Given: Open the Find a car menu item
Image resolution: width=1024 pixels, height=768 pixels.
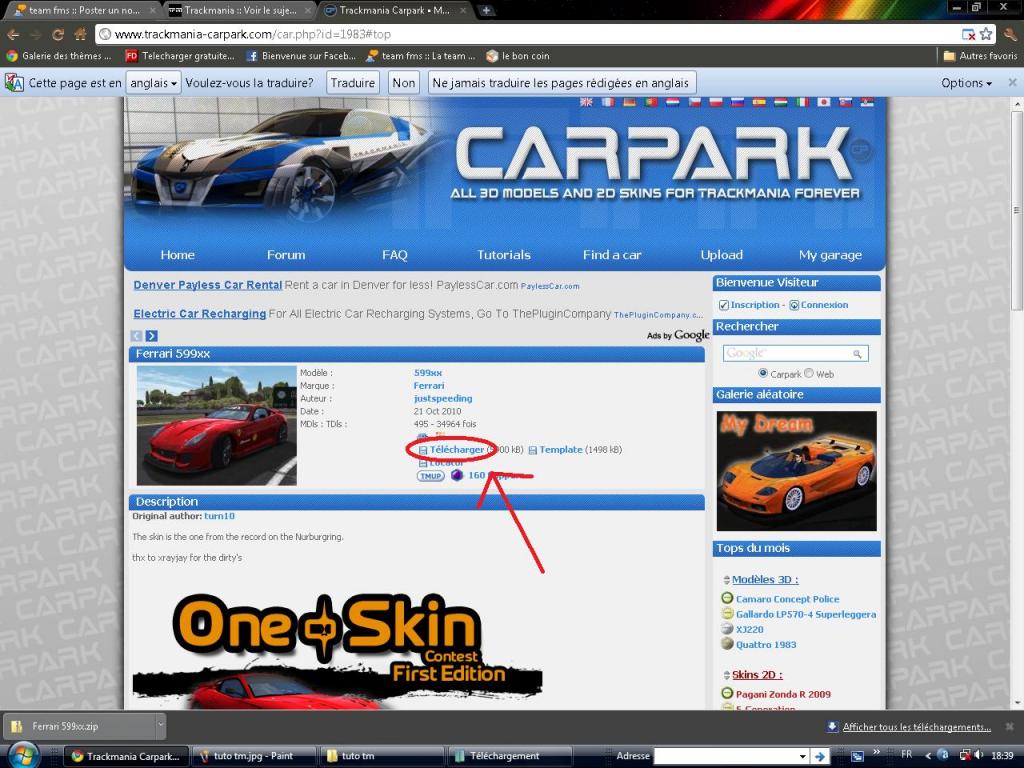Looking at the screenshot, I should click(x=612, y=255).
